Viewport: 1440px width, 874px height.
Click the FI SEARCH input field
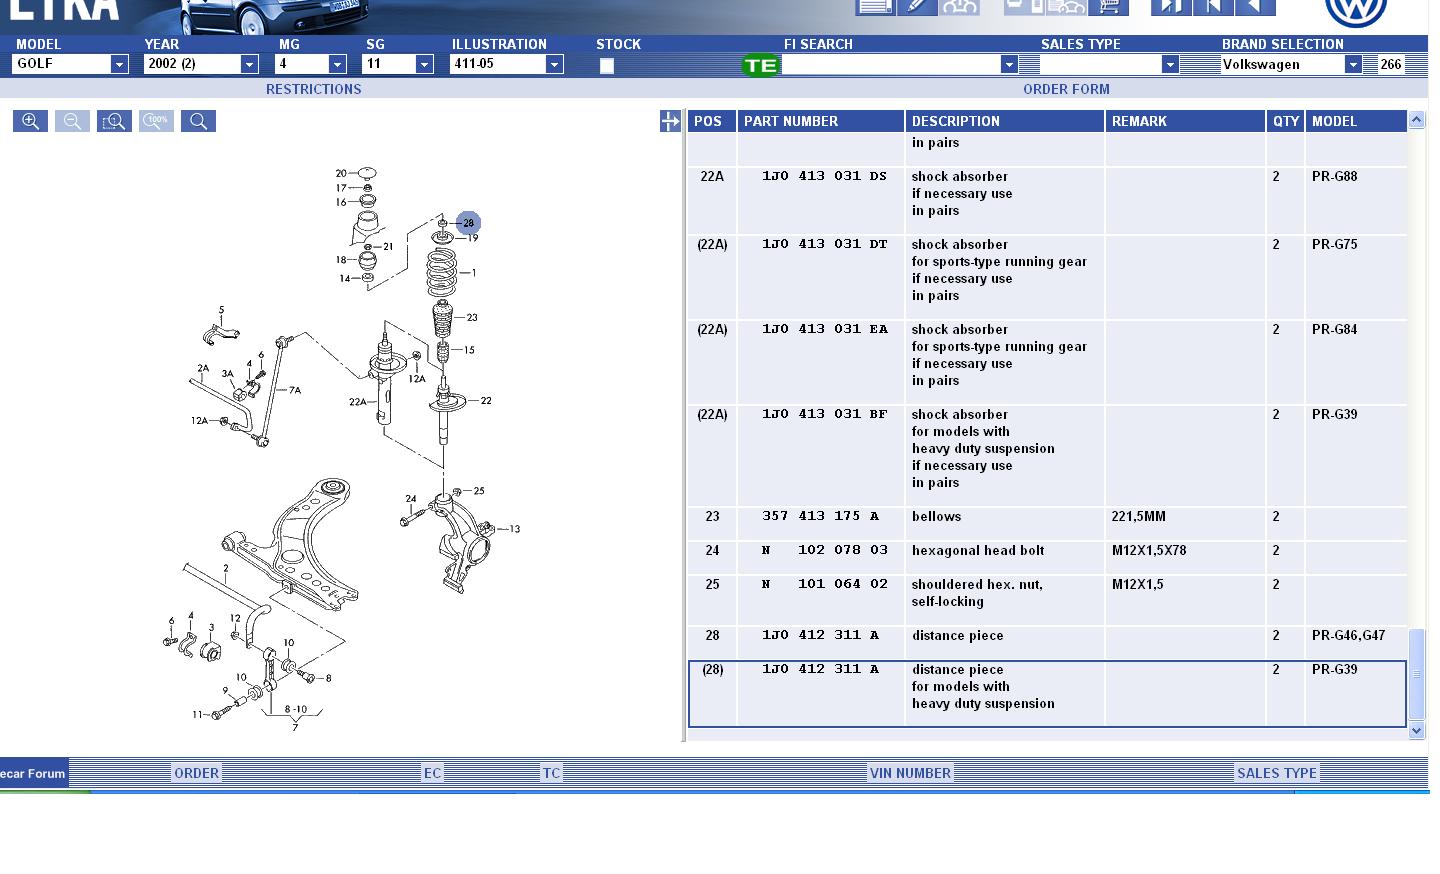[891, 64]
